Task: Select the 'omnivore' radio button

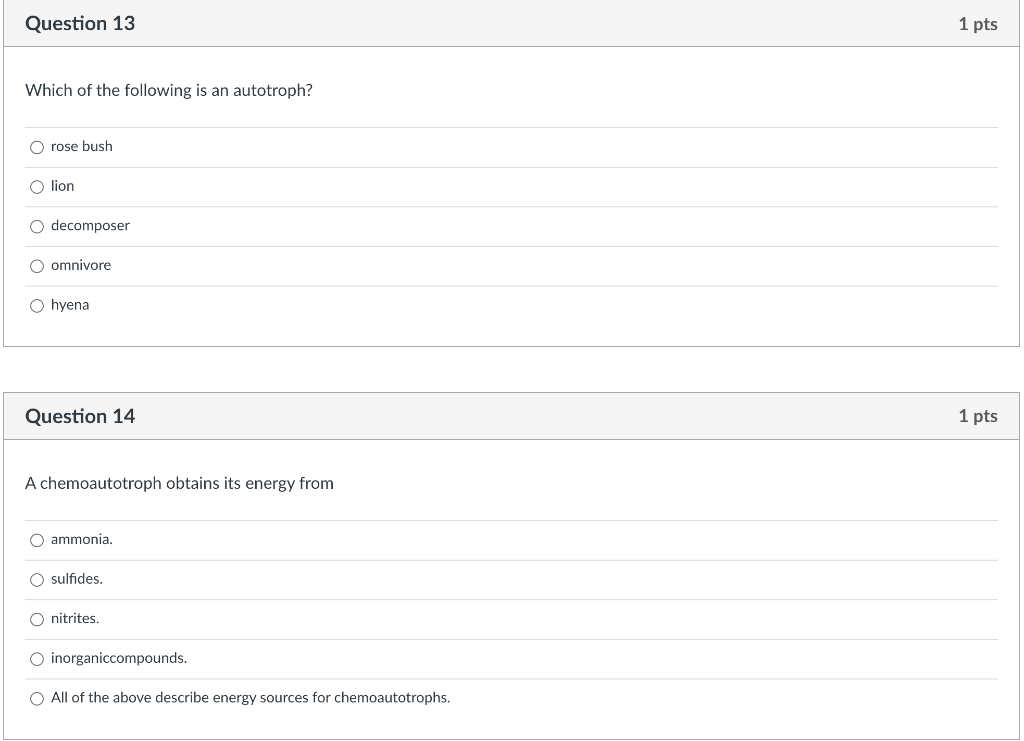Action: click(37, 266)
